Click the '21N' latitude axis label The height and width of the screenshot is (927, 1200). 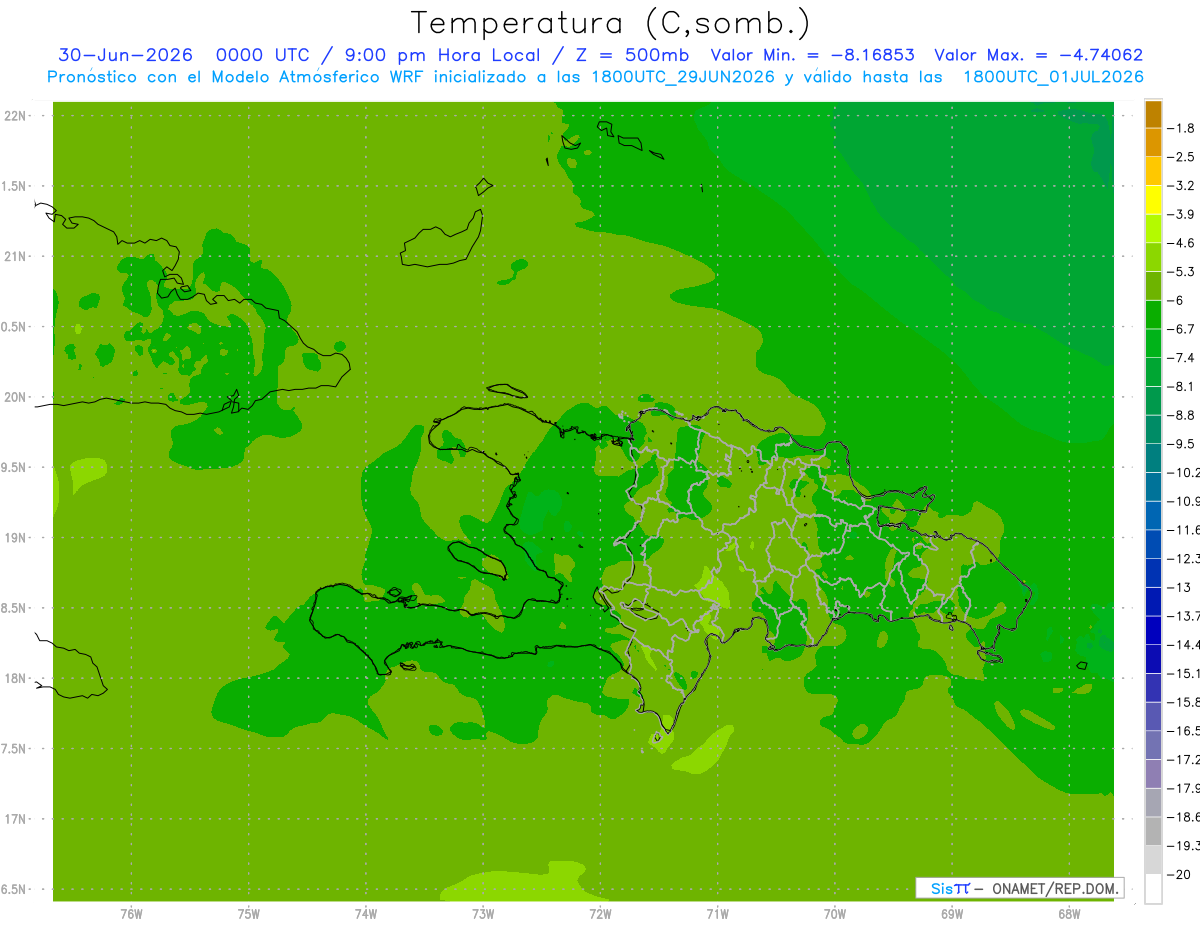pos(17,257)
